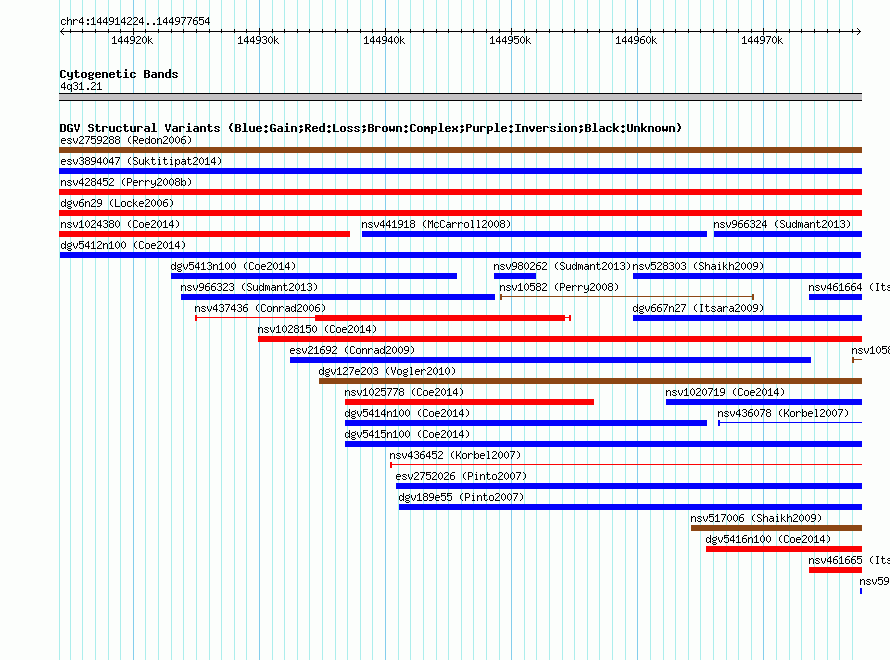Click nsv436078 (Korbel2007) label
This screenshot has height=660, width=890.
pos(783,413)
